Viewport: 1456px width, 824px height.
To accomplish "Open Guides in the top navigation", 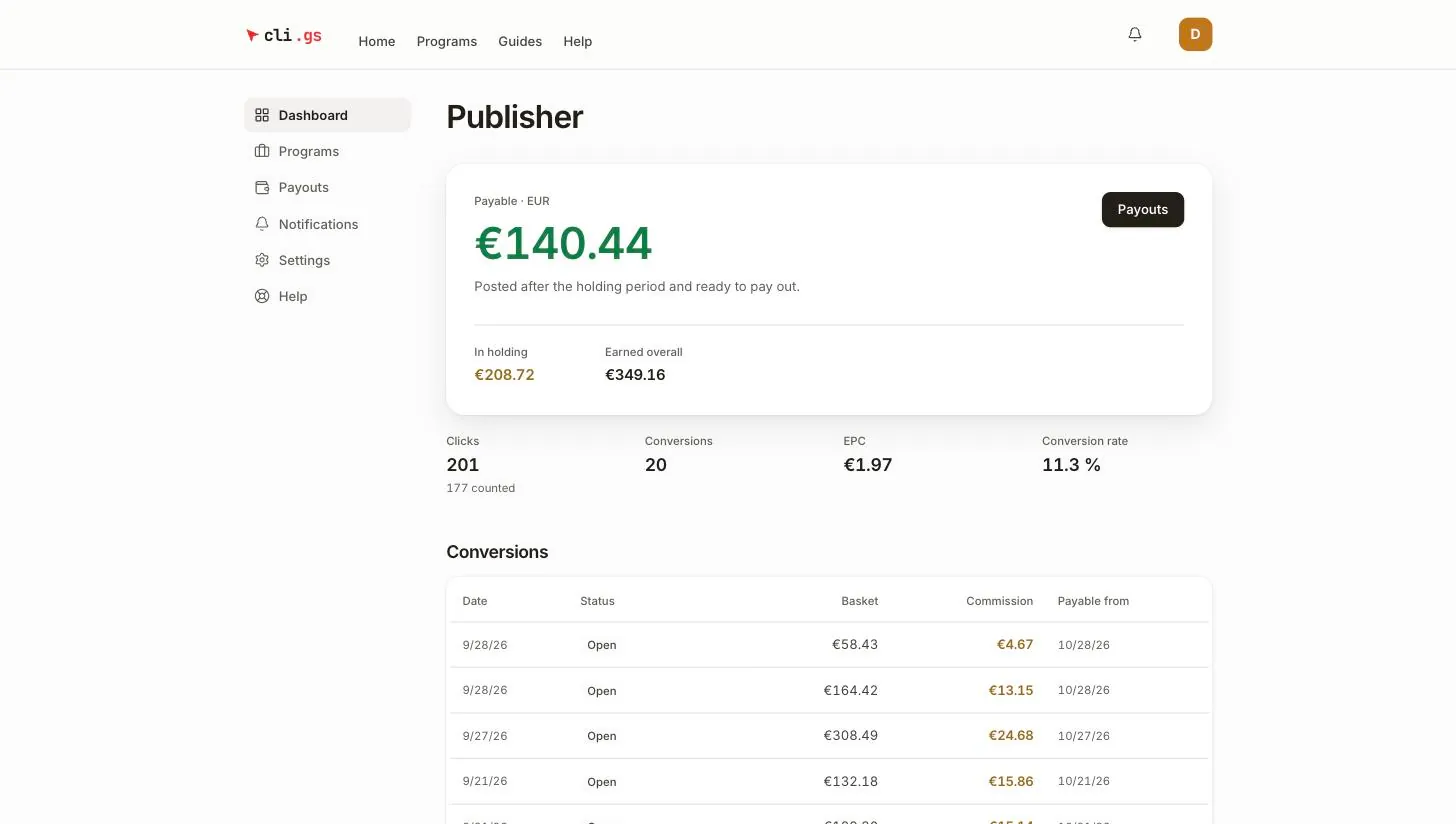I will point(520,41).
